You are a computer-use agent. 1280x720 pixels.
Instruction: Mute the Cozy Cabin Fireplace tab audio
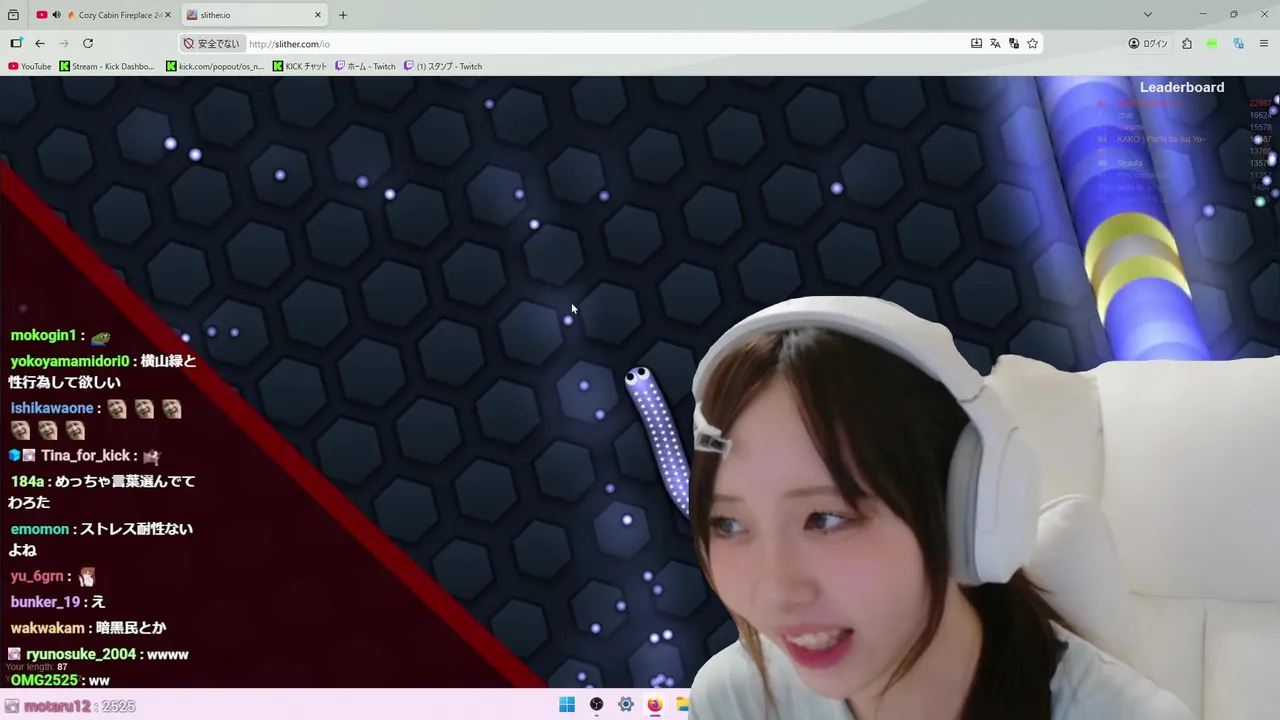56,15
